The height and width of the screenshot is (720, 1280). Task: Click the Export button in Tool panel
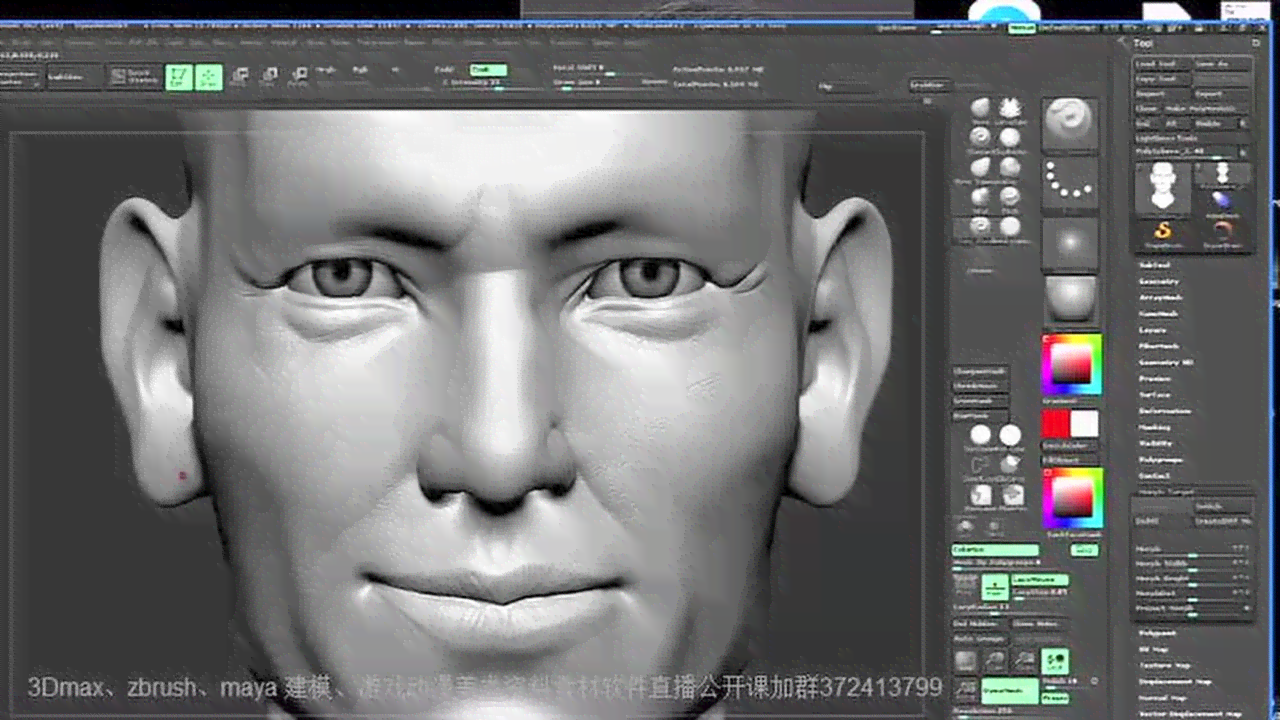[x=1220, y=93]
